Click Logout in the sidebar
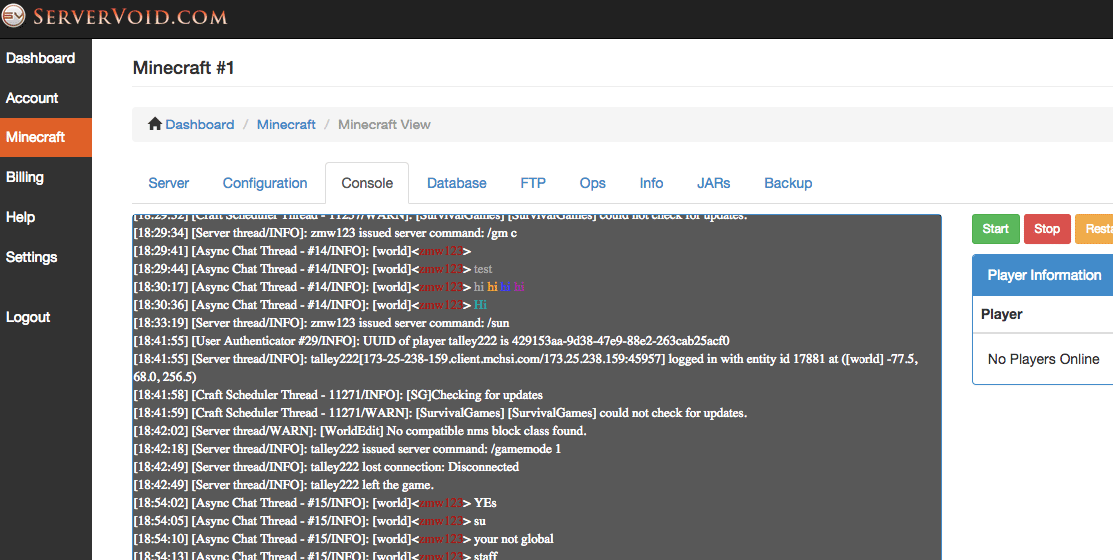The width and height of the screenshot is (1113, 560). pyautogui.click(x=28, y=317)
